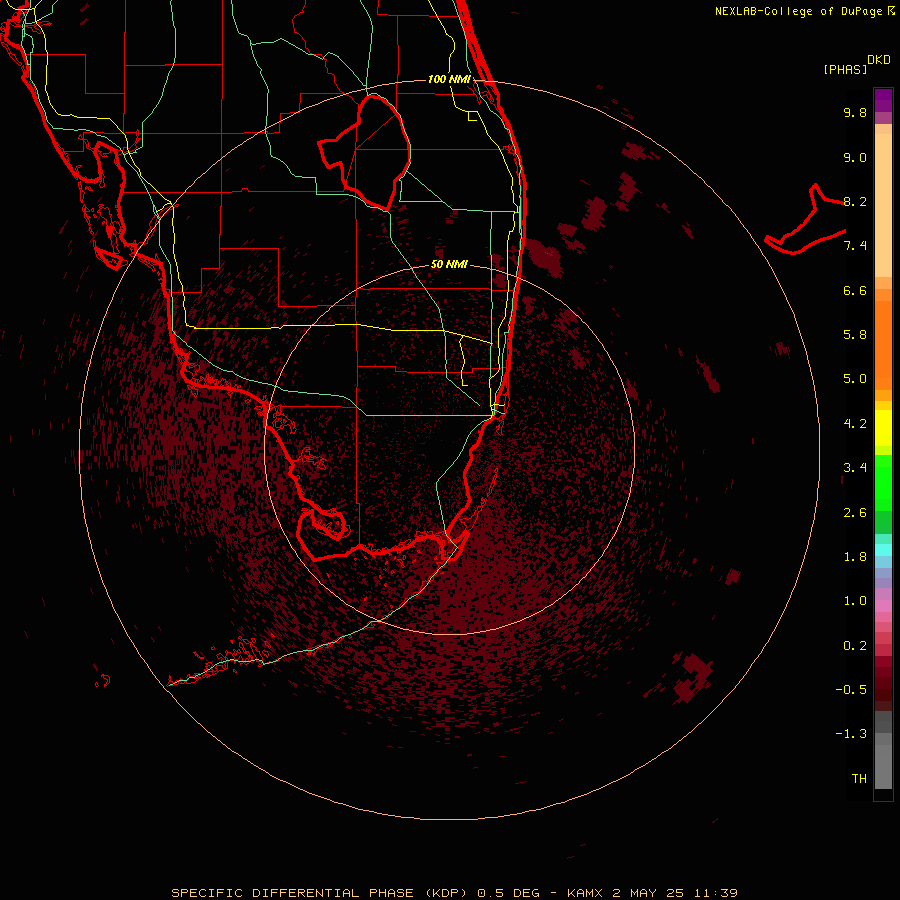Click the TH label on the color scale
Screen dimensions: 900x900
859,779
